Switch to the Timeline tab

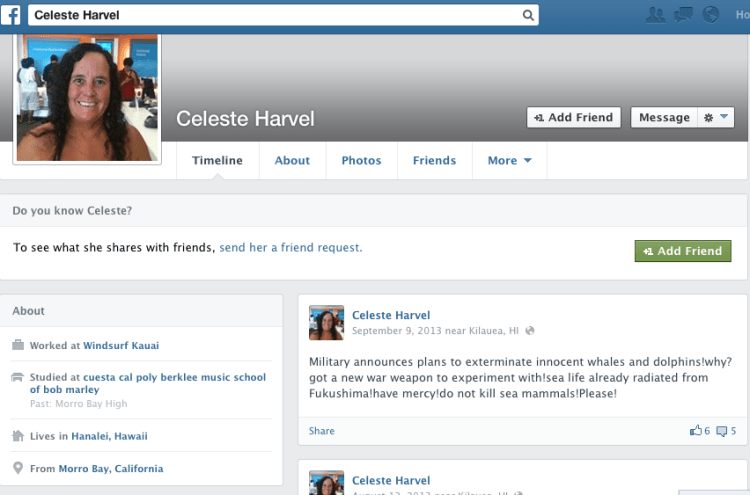217,161
